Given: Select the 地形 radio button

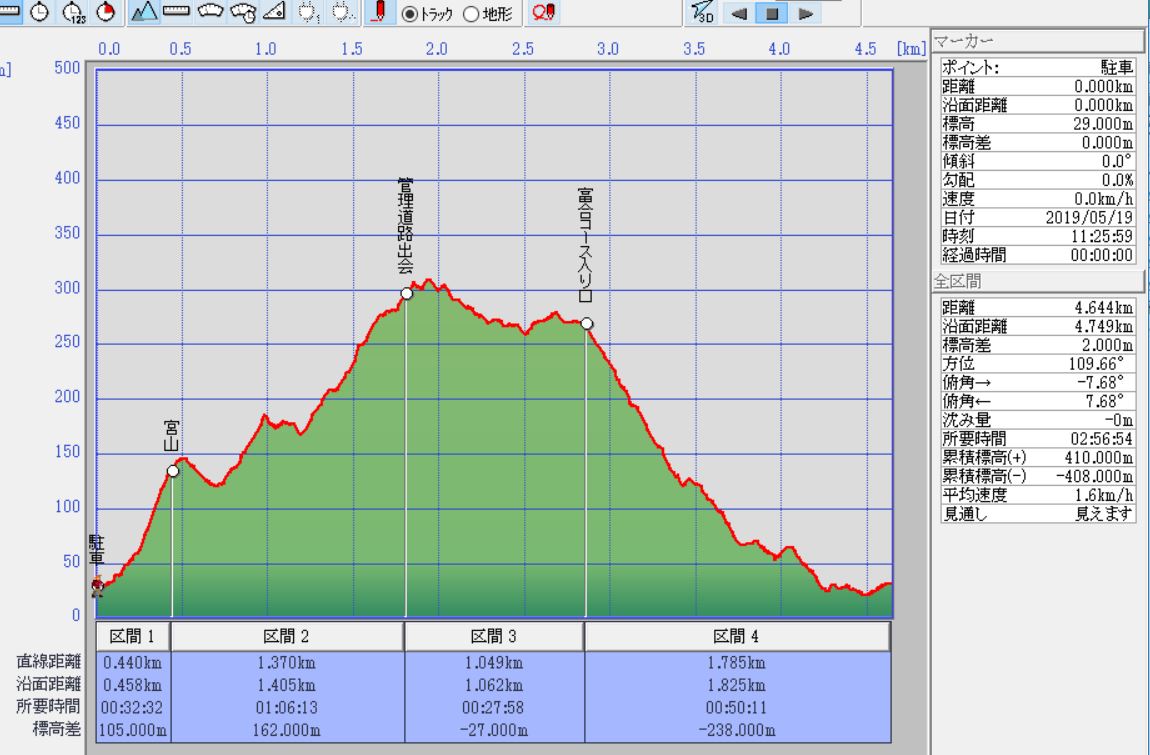Looking at the screenshot, I should click(x=472, y=14).
